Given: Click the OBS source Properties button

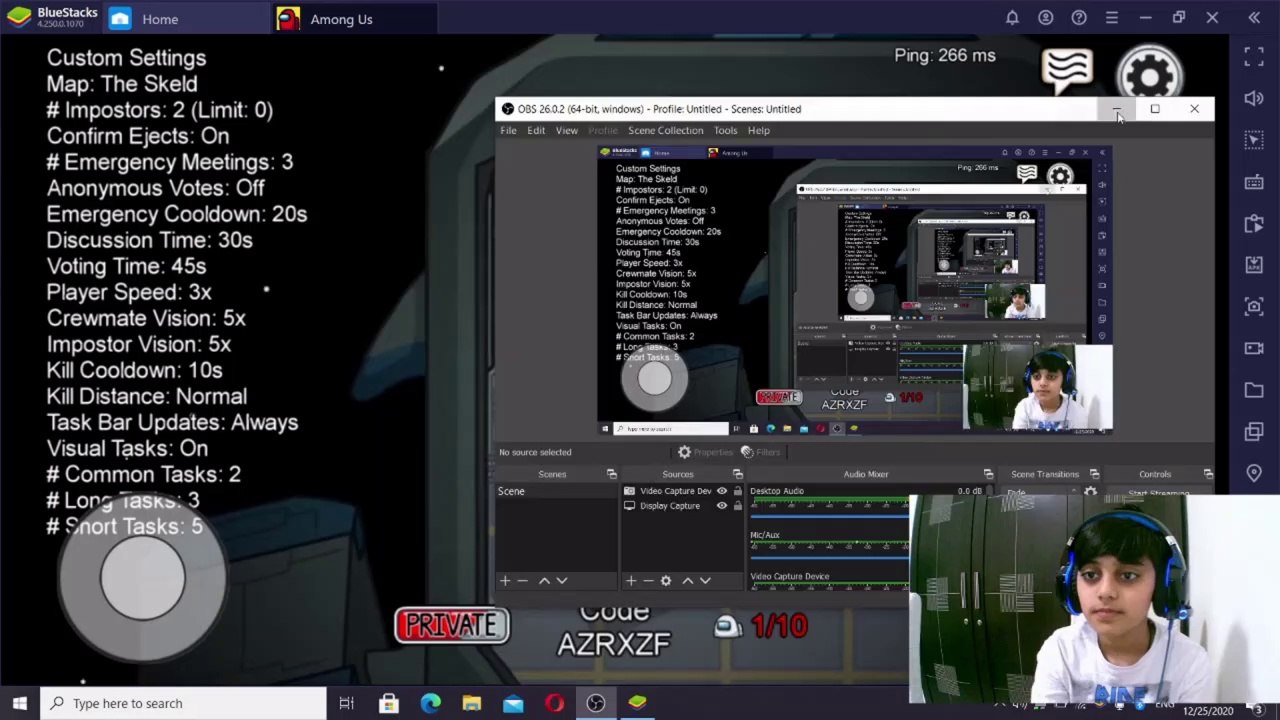Looking at the screenshot, I should click(705, 452).
